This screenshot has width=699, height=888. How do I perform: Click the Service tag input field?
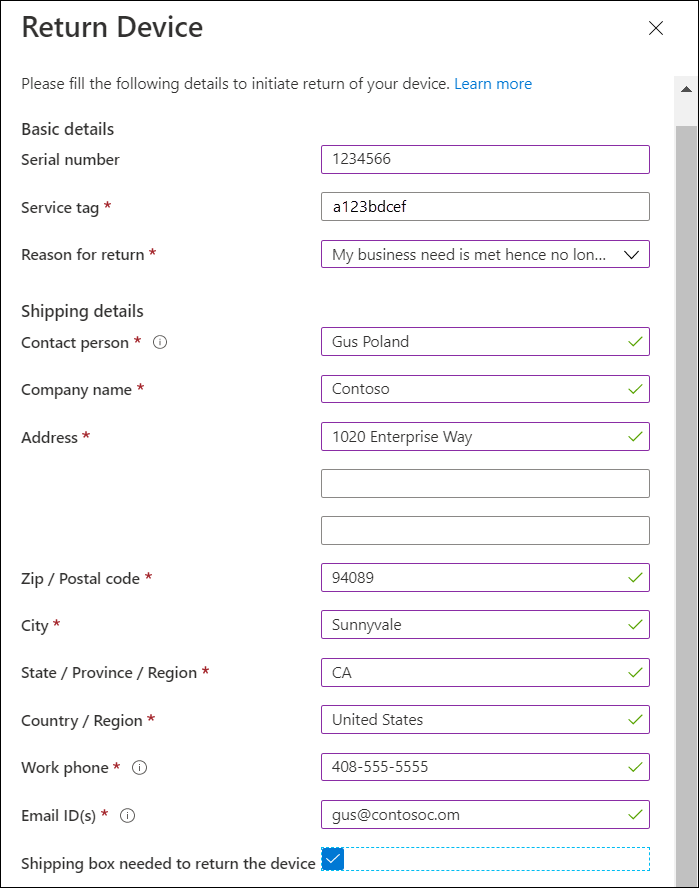485,207
